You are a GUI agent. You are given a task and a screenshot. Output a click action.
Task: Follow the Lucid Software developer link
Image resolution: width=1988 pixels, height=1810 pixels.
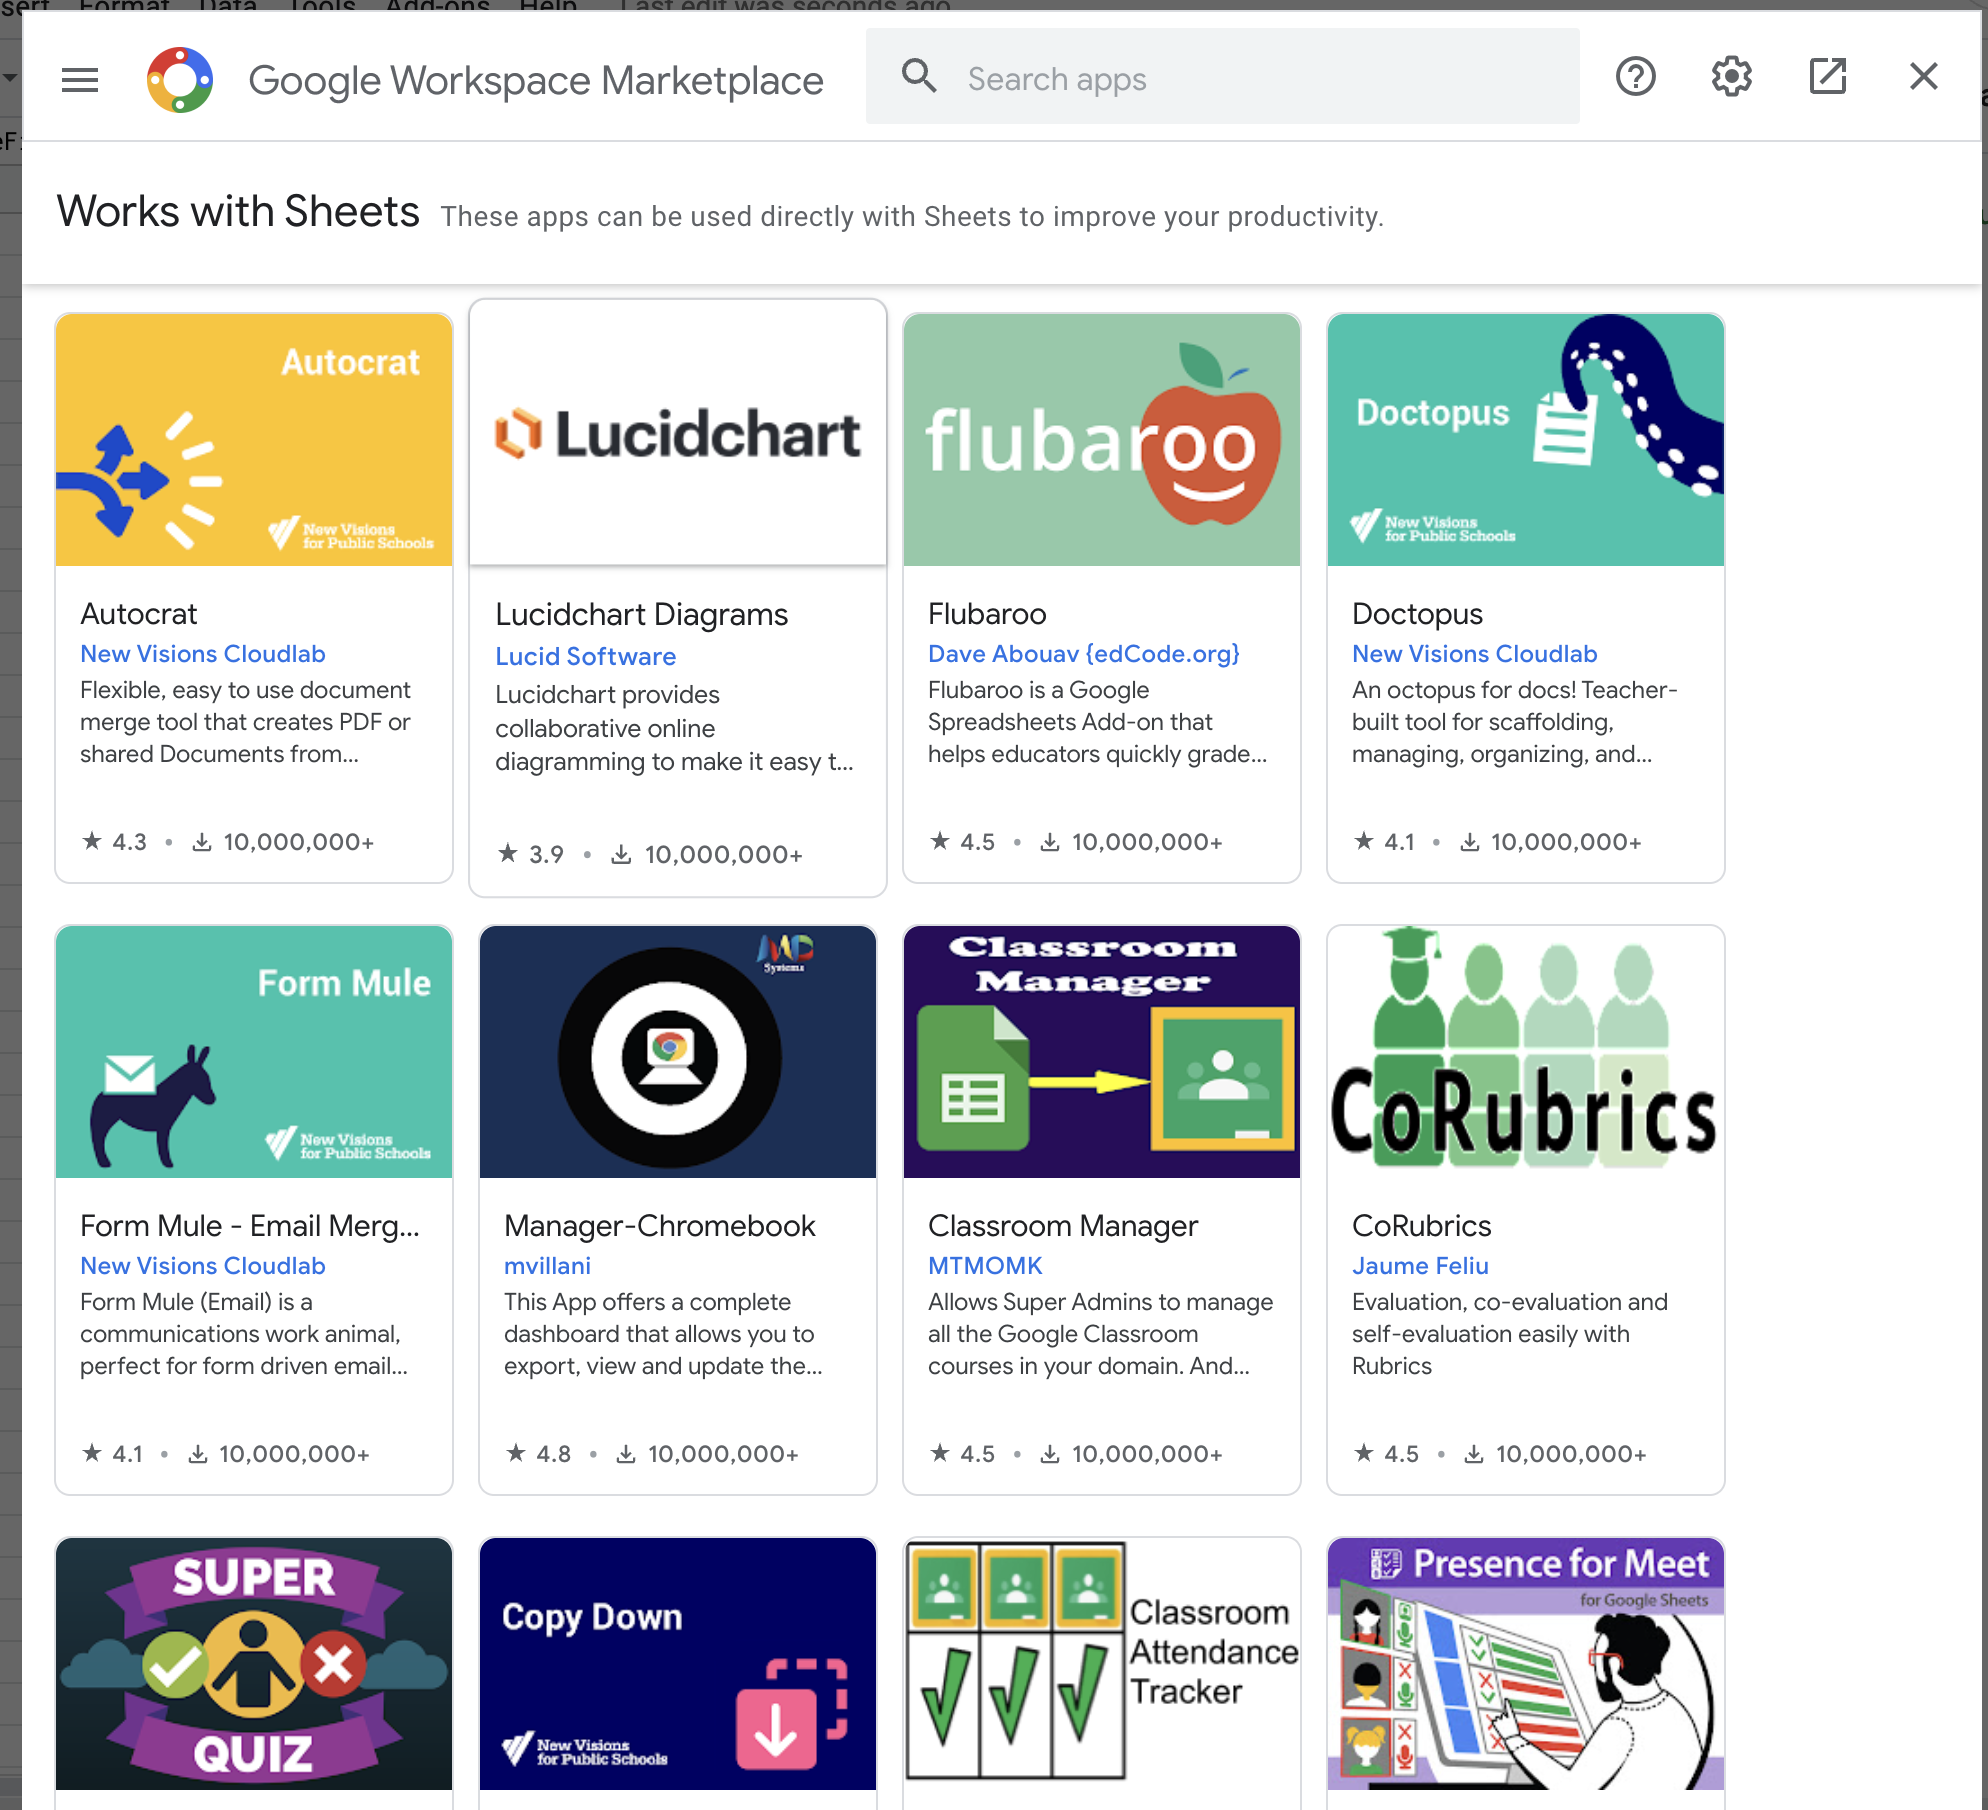(x=585, y=657)
